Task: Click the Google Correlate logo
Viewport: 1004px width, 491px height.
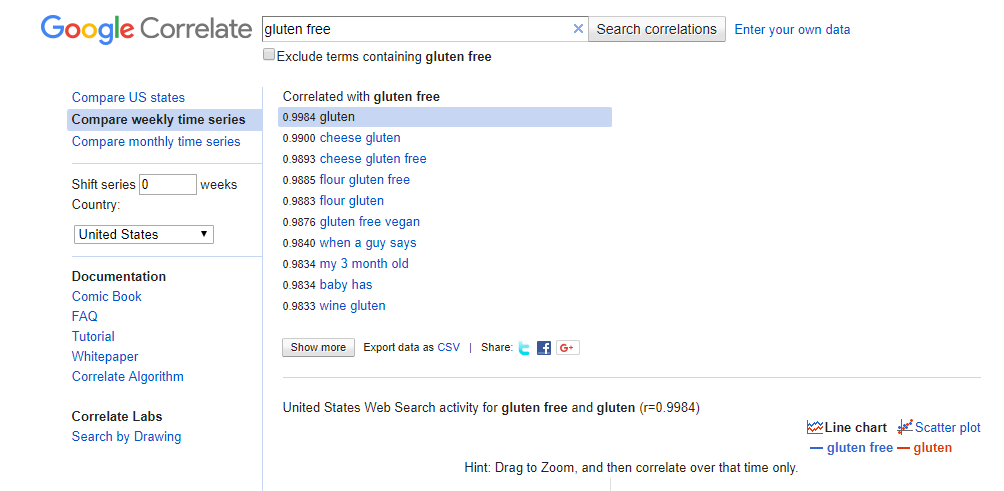Action: pyautogui.click(x=146, y=29)
